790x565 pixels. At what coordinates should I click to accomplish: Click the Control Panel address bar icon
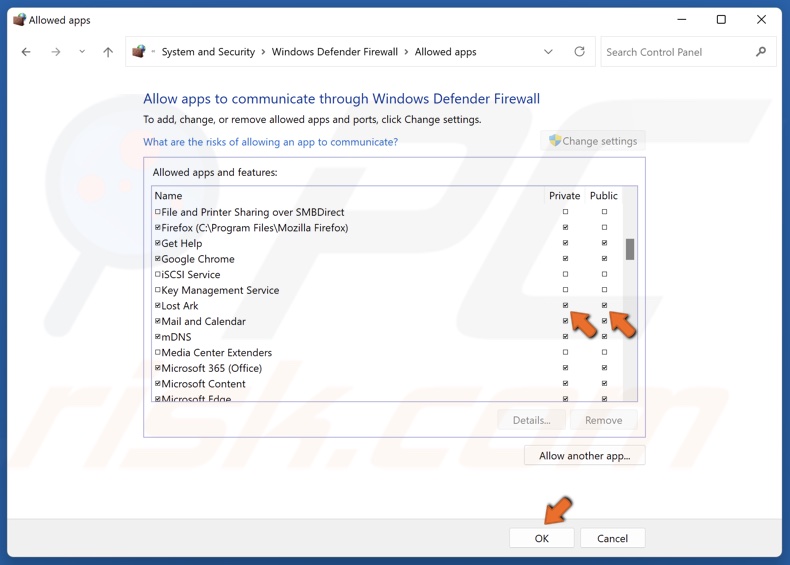coord(139,51)
